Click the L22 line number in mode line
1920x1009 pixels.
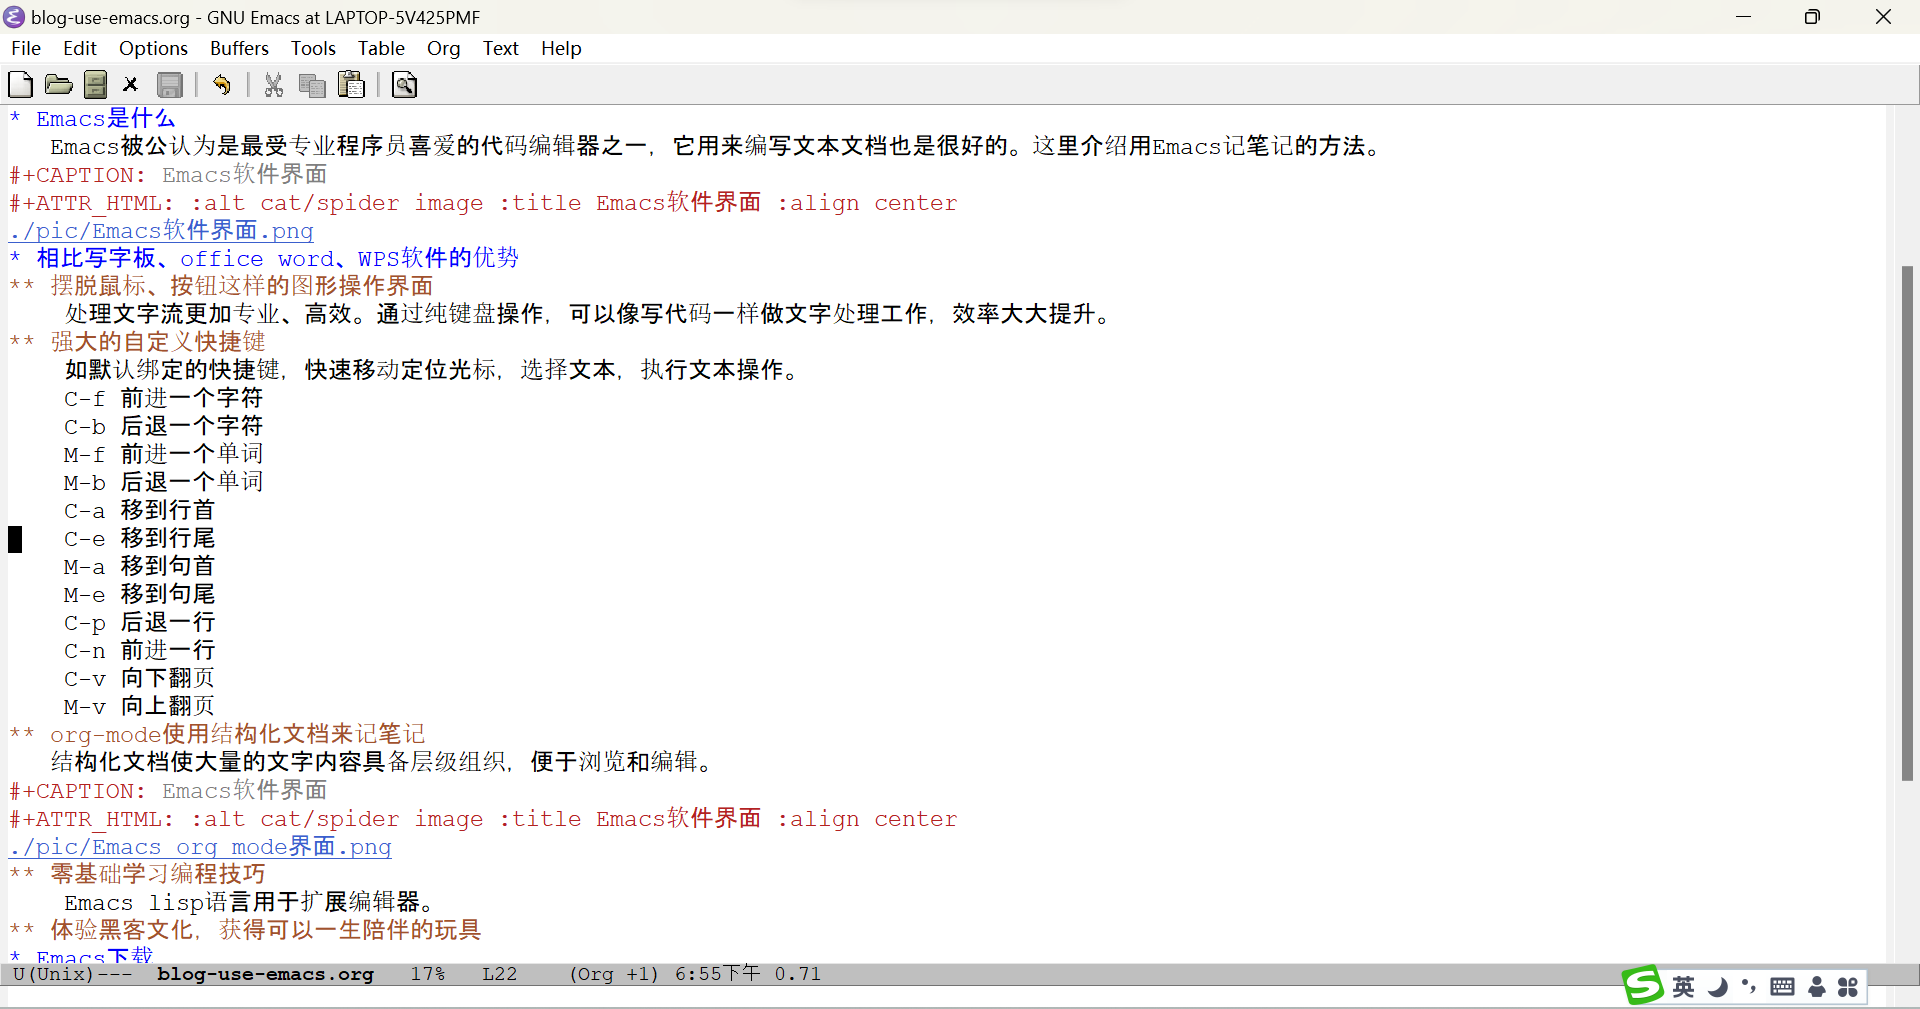[x=499, y=974]
